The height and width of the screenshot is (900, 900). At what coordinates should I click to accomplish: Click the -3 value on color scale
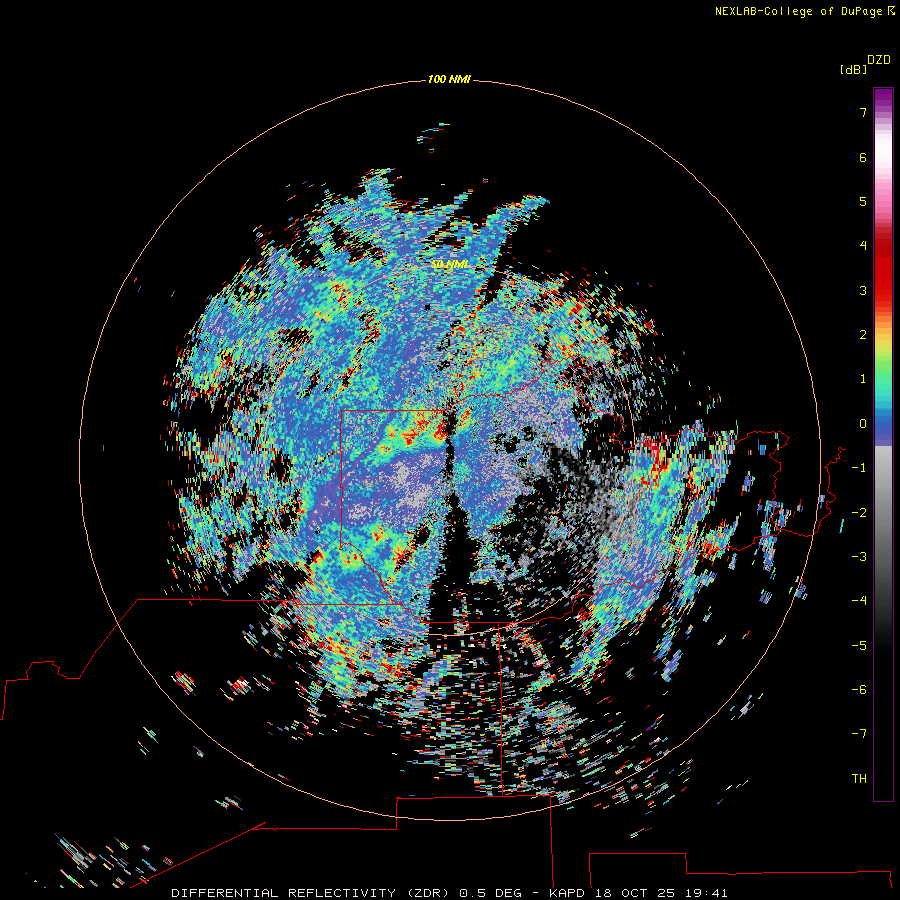pos(859,557)
